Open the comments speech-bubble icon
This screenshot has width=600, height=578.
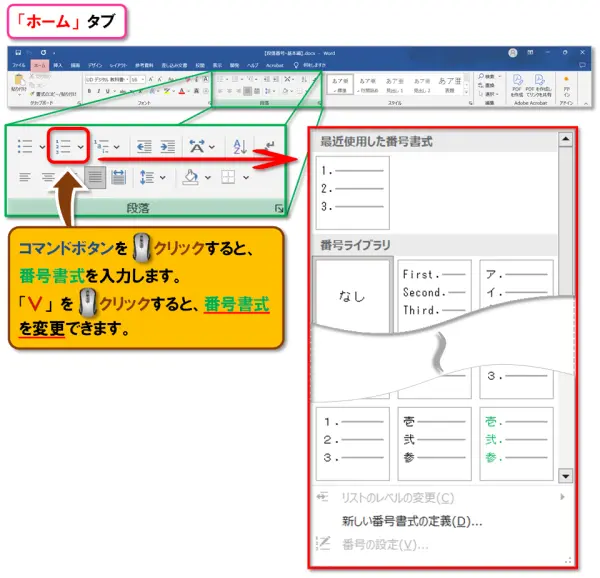[582, 65]
